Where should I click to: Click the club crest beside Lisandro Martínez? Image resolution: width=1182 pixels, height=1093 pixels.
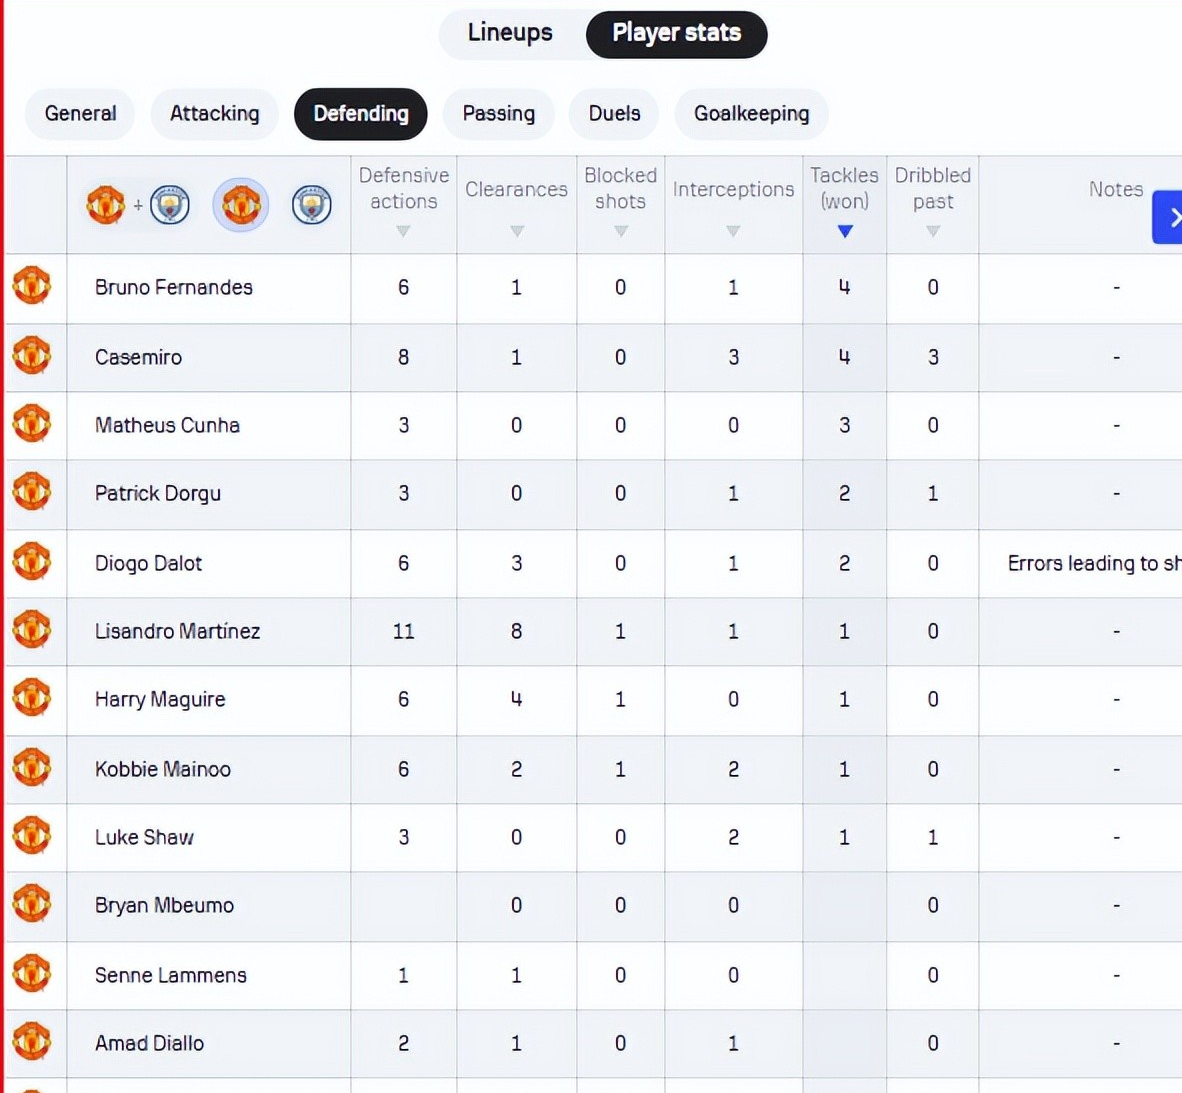(32, 630)
